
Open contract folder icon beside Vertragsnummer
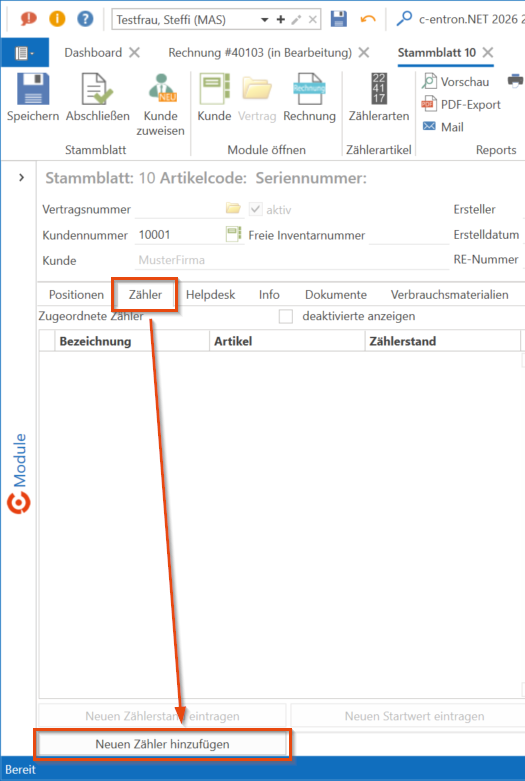(233, 208)
